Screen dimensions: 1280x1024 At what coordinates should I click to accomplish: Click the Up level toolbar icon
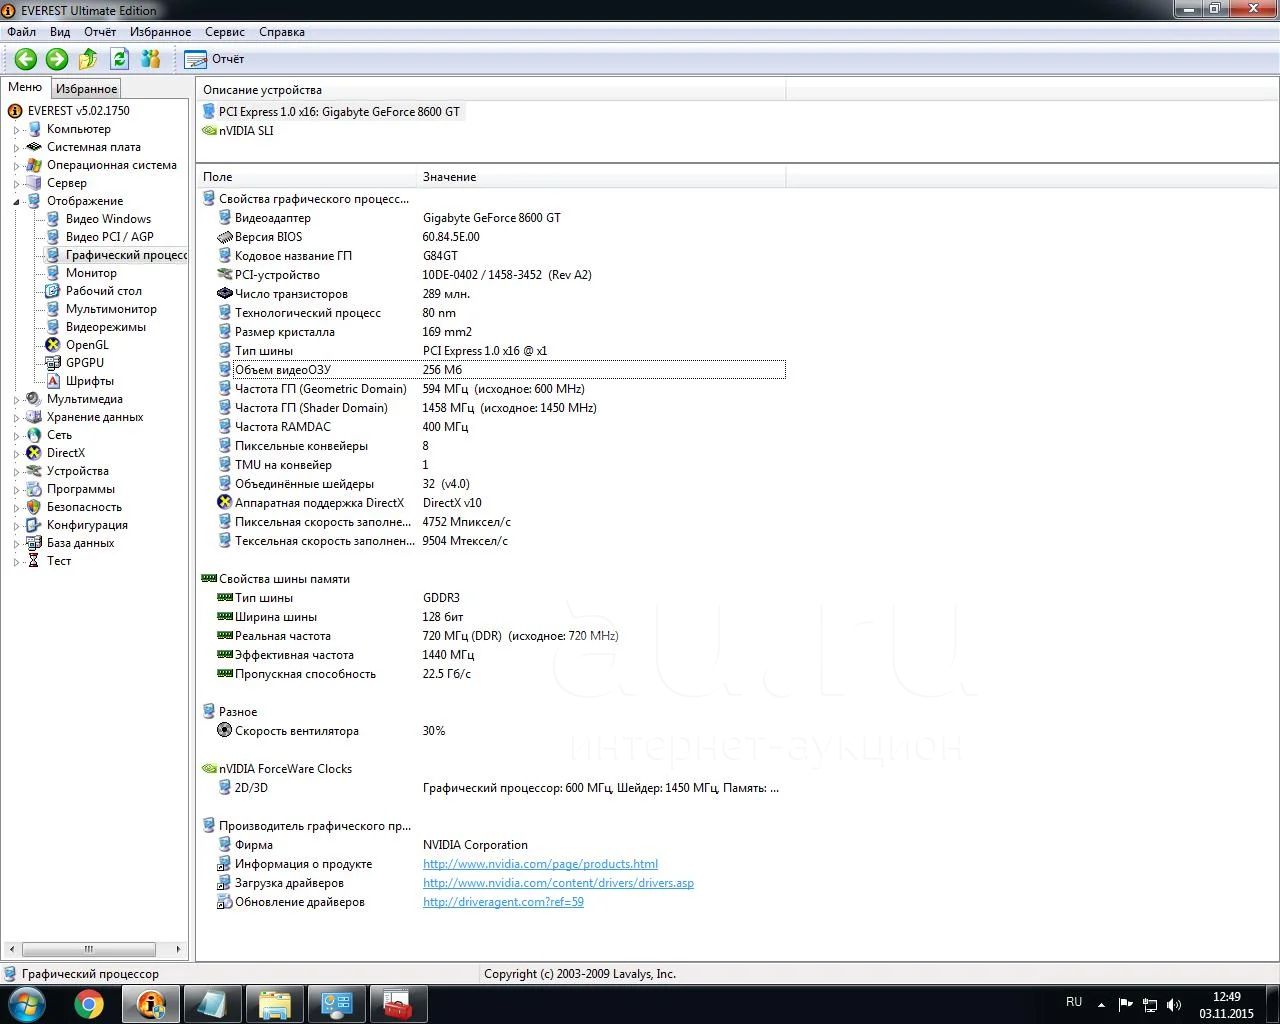tap(88, 59)
